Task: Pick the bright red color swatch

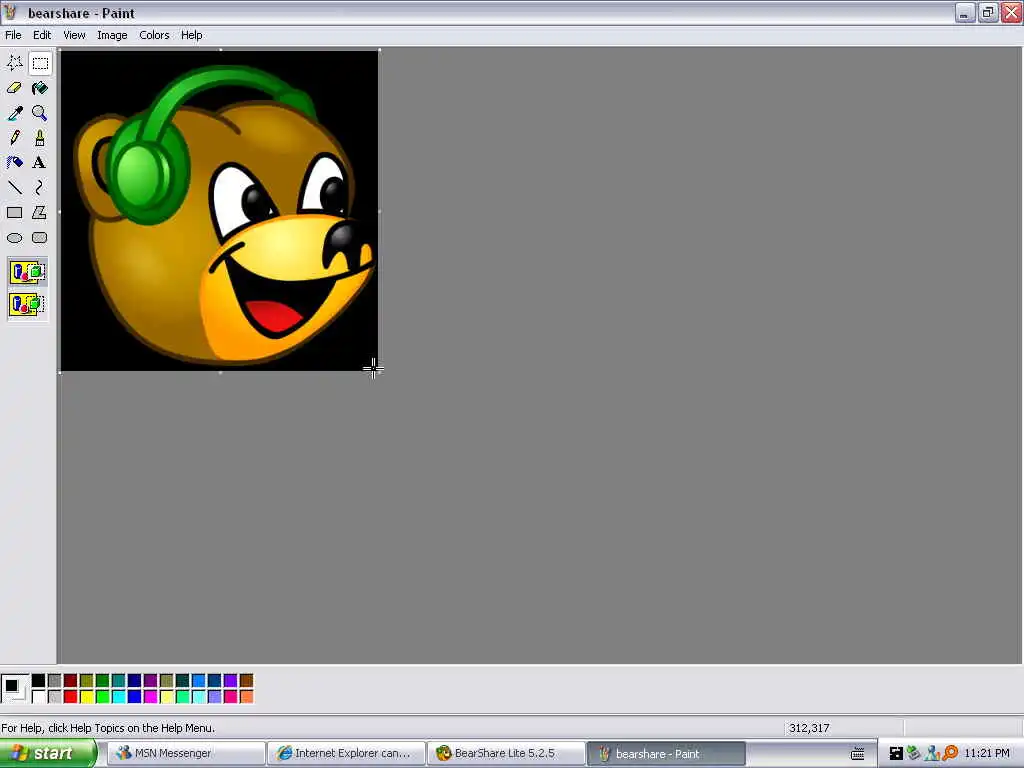Action: pyautogui.click(x=71, y=697)
